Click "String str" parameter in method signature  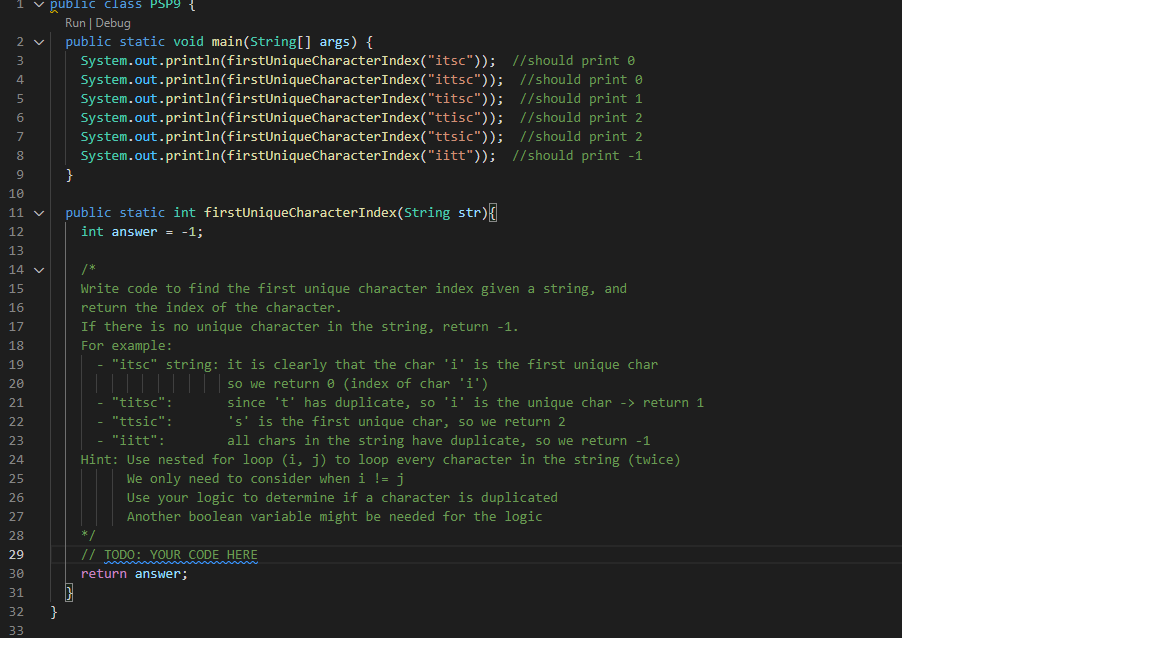(x=442, y=212)
